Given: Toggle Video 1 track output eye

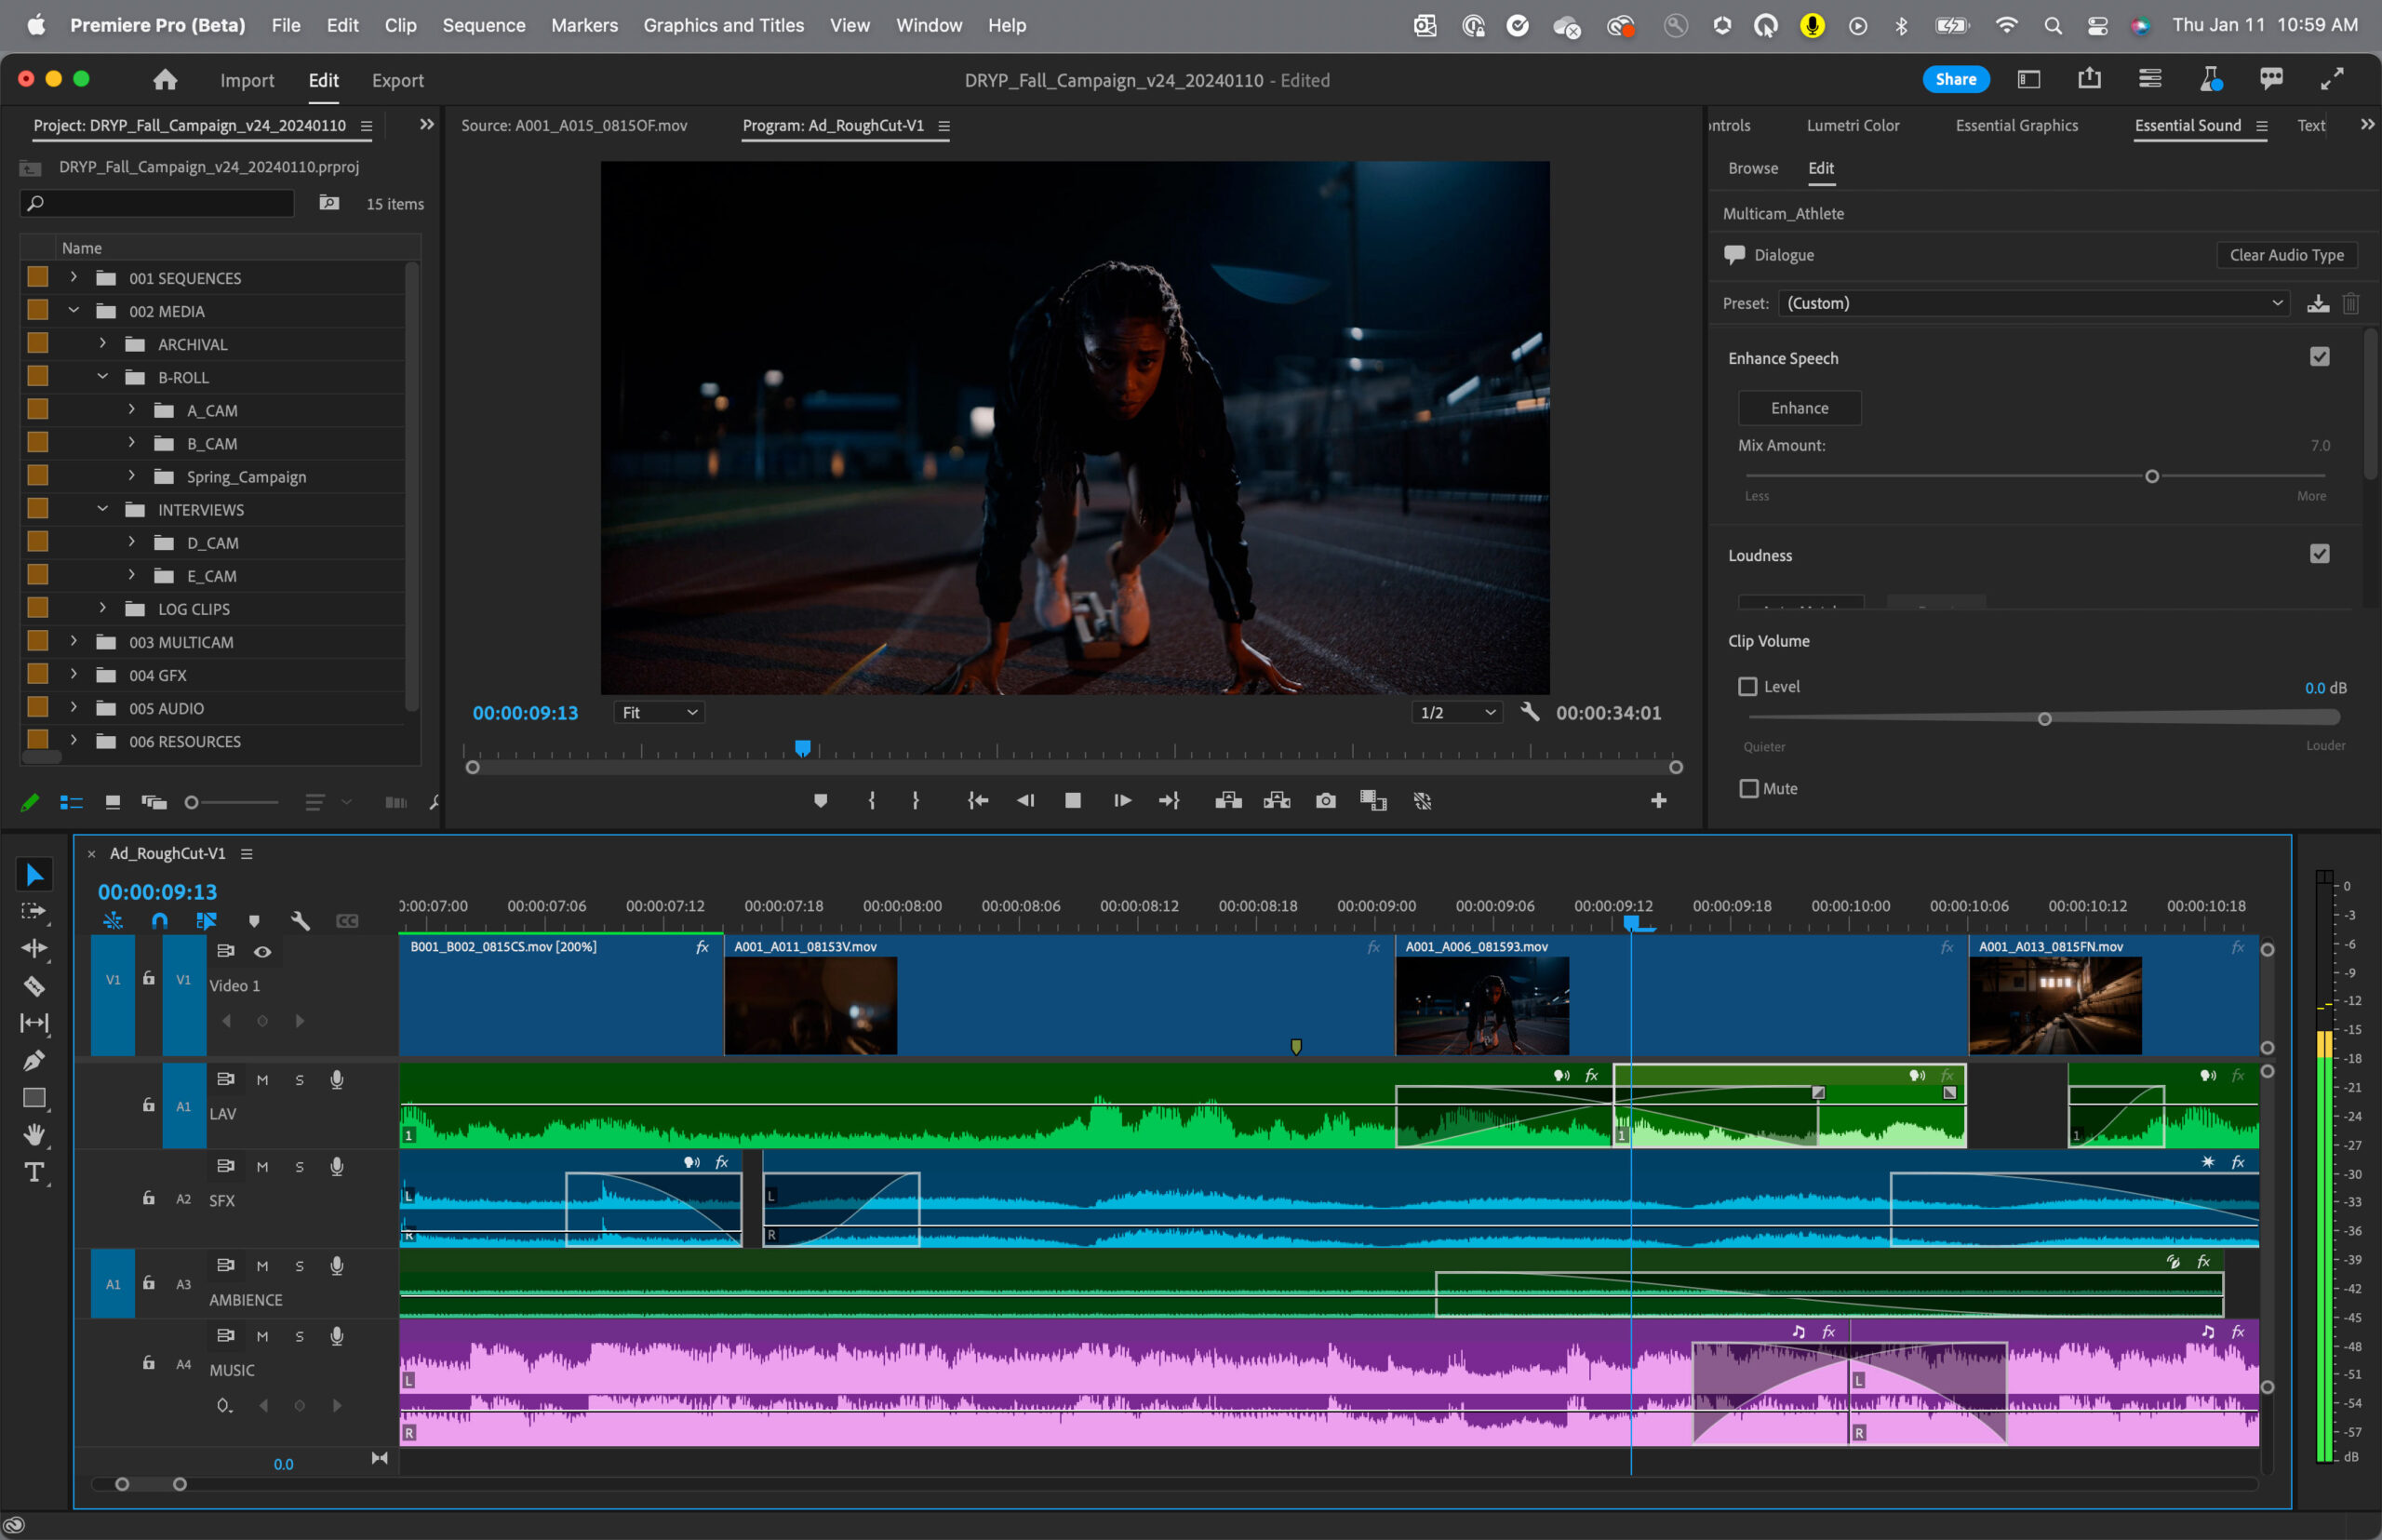Looking at the screenshot, I should pyautogui.click(x=262, y=952).
